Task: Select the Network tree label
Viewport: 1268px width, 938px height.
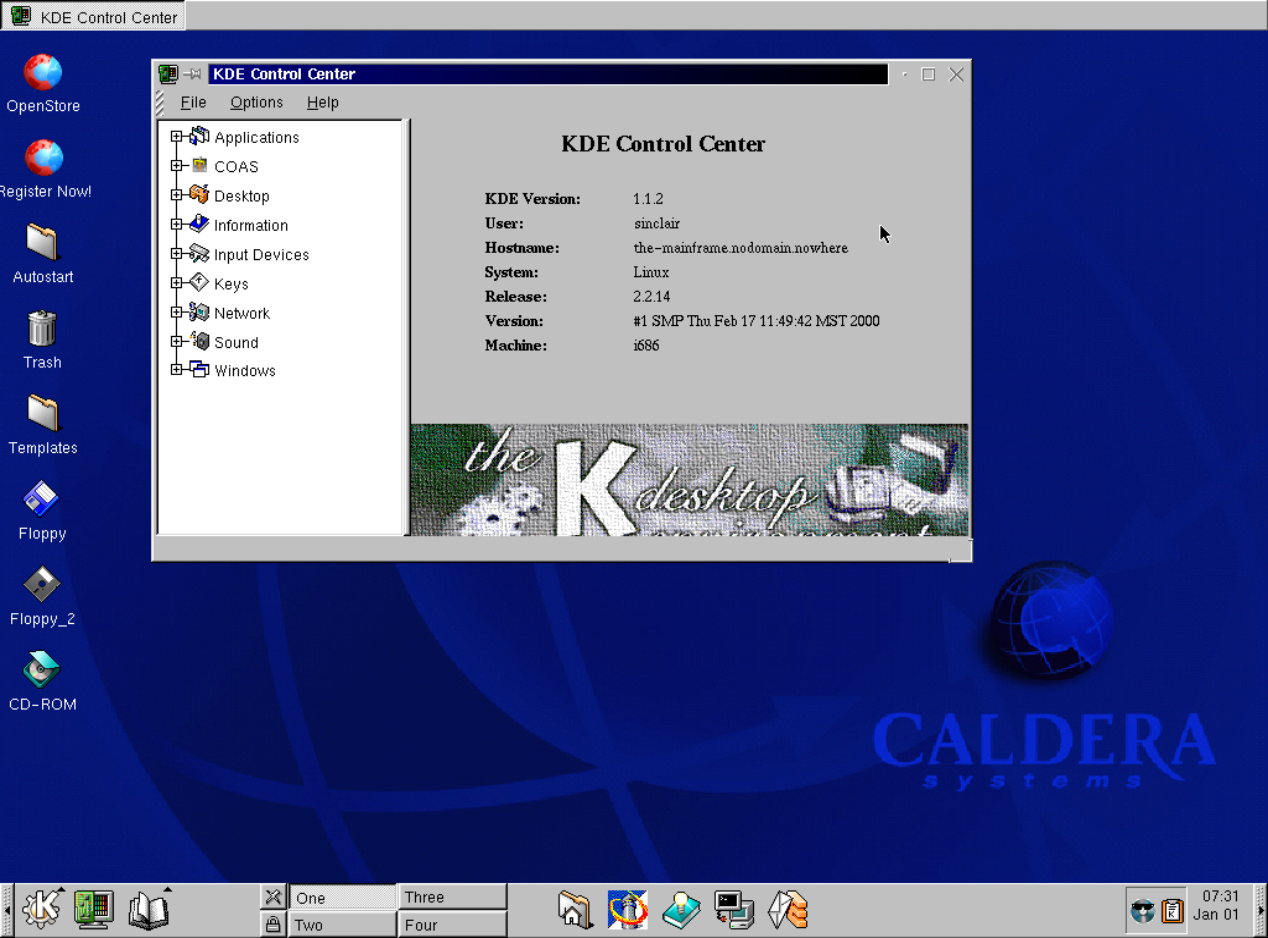Action: (x=242, y=313)
